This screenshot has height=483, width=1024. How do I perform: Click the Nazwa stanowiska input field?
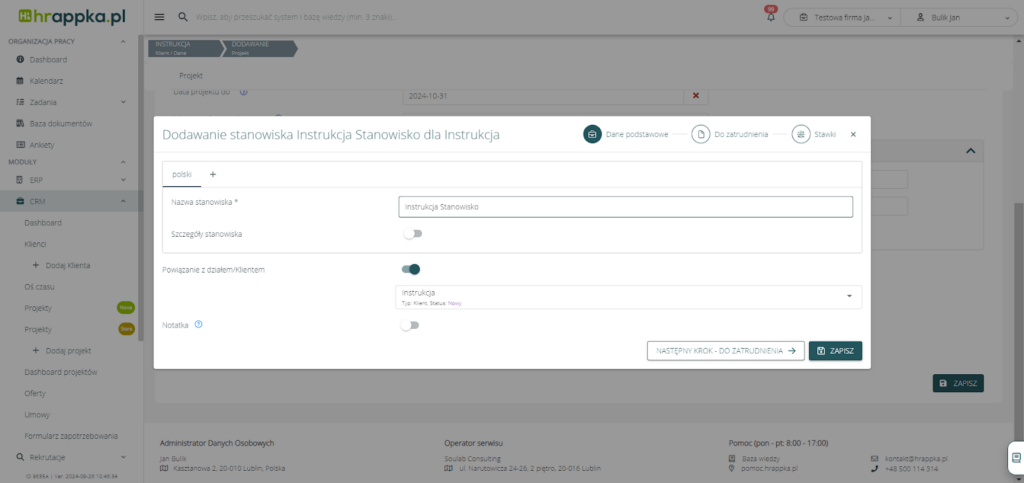pyautogui.click(x=625, y=206)
